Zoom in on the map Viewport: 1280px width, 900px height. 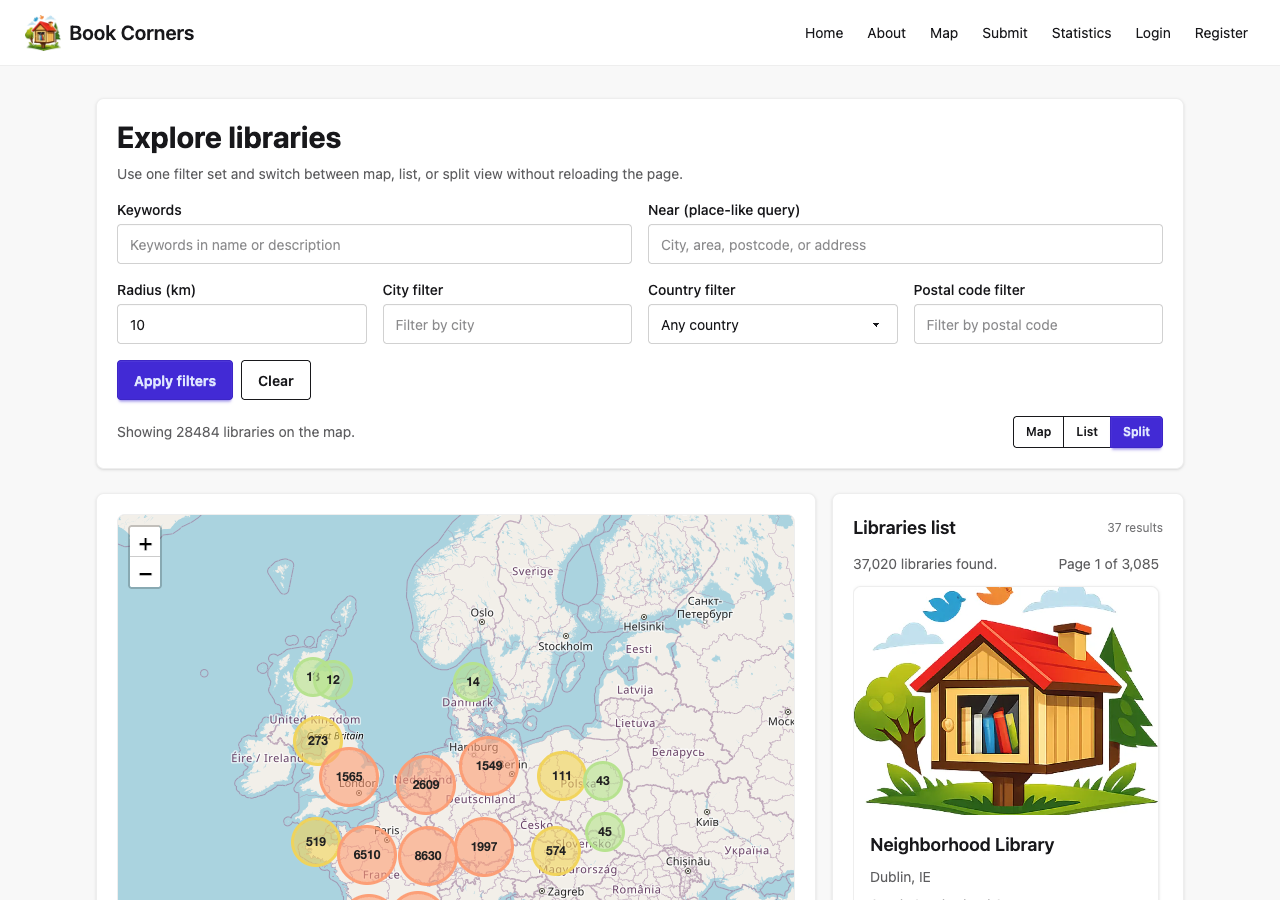click(145, 543)
